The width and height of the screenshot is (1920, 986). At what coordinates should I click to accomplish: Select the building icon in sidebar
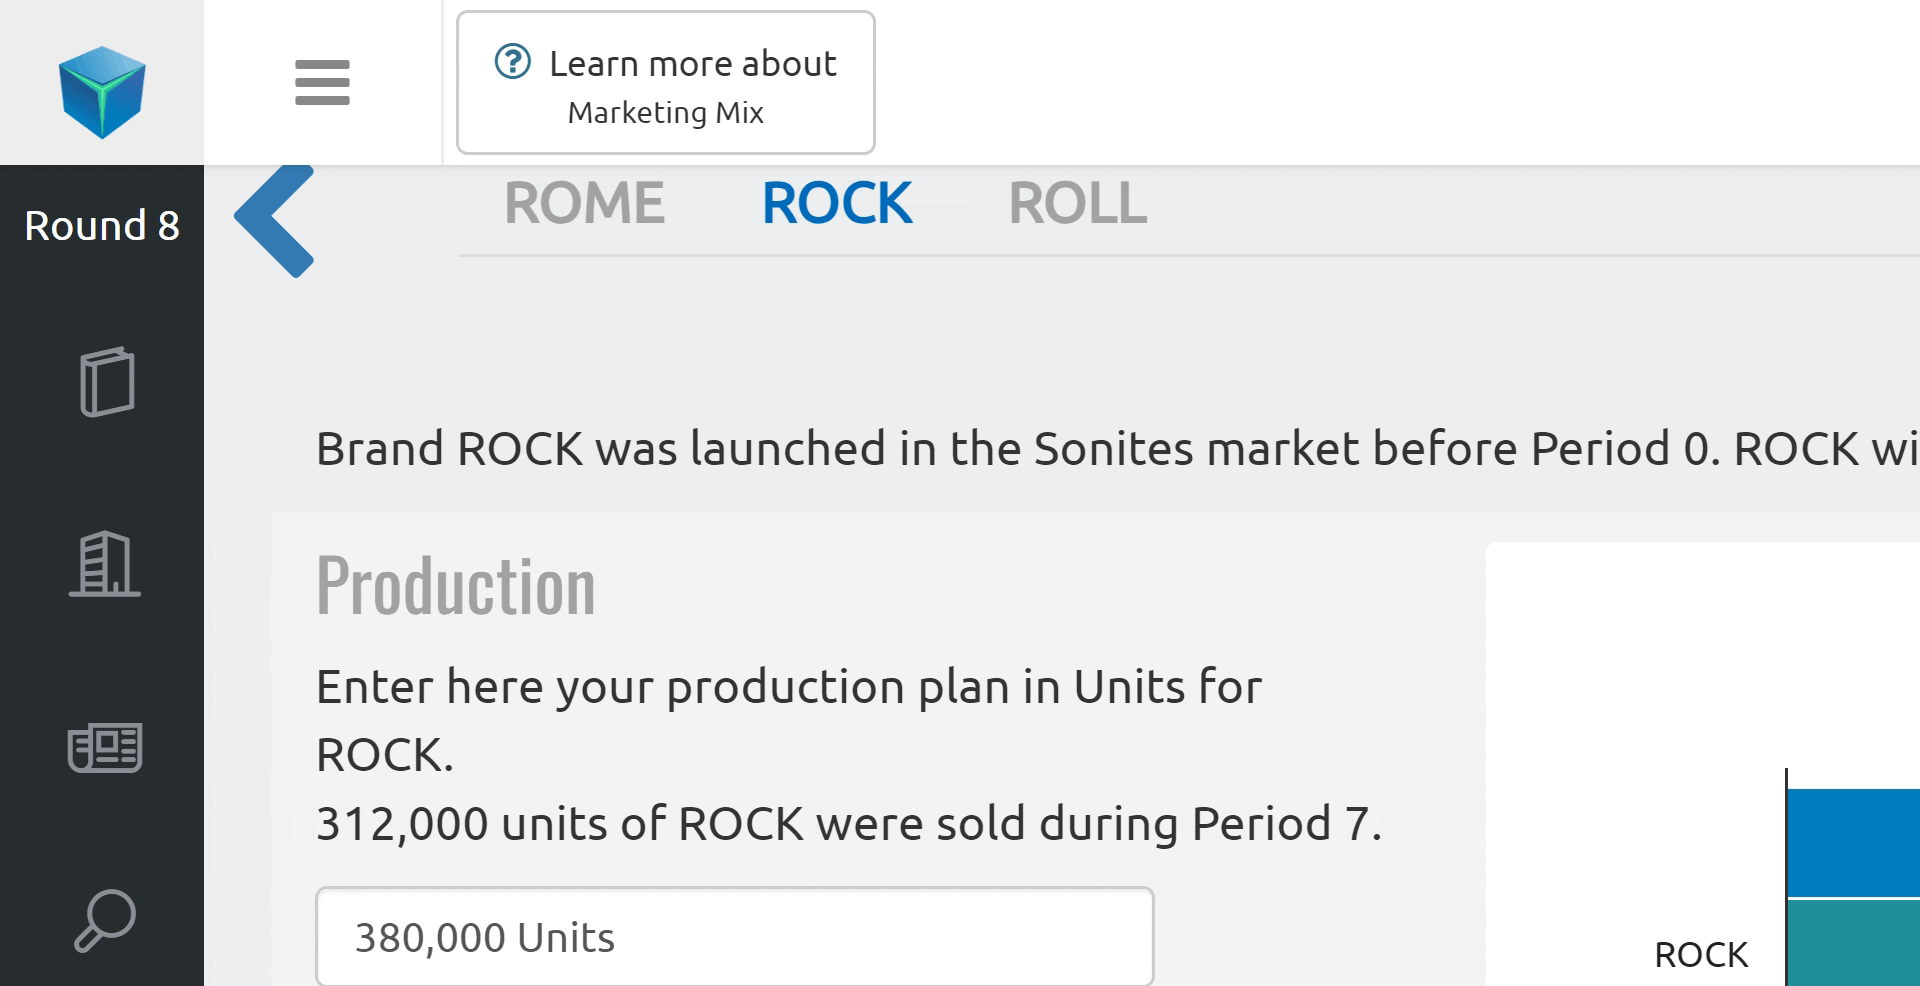click(x=105, y=564)
